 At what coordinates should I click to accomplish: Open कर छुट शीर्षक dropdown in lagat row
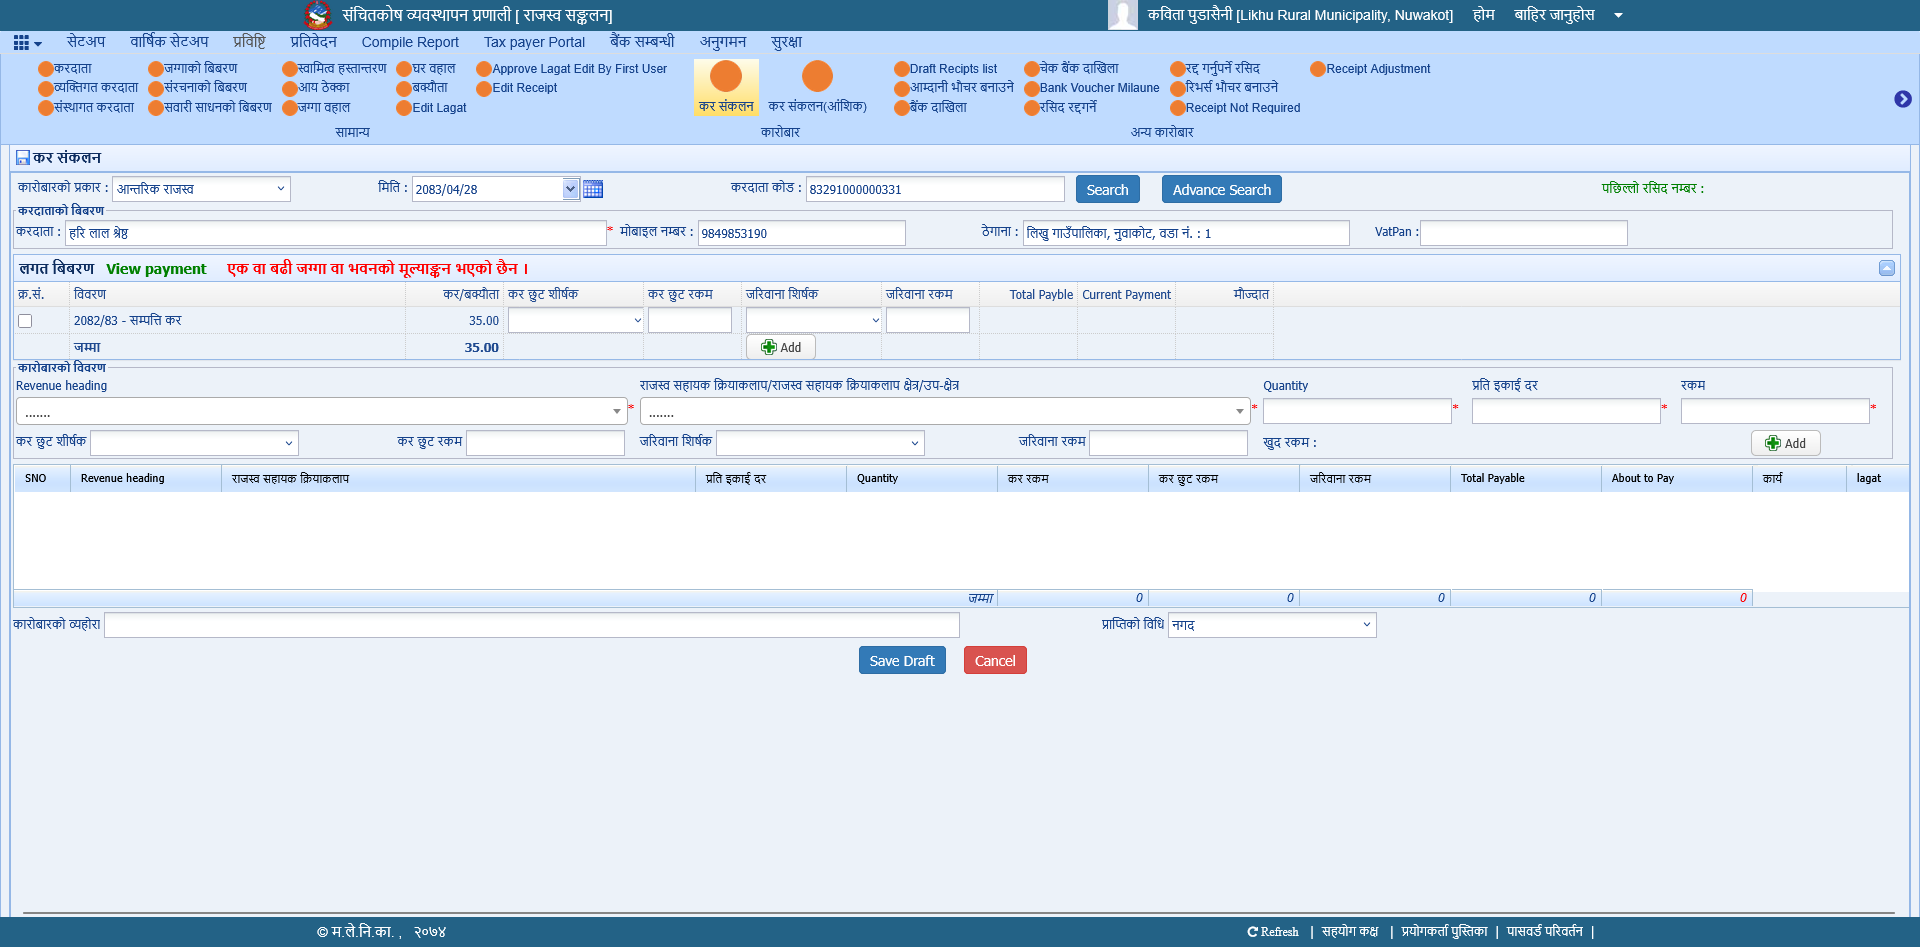[576, 320]
